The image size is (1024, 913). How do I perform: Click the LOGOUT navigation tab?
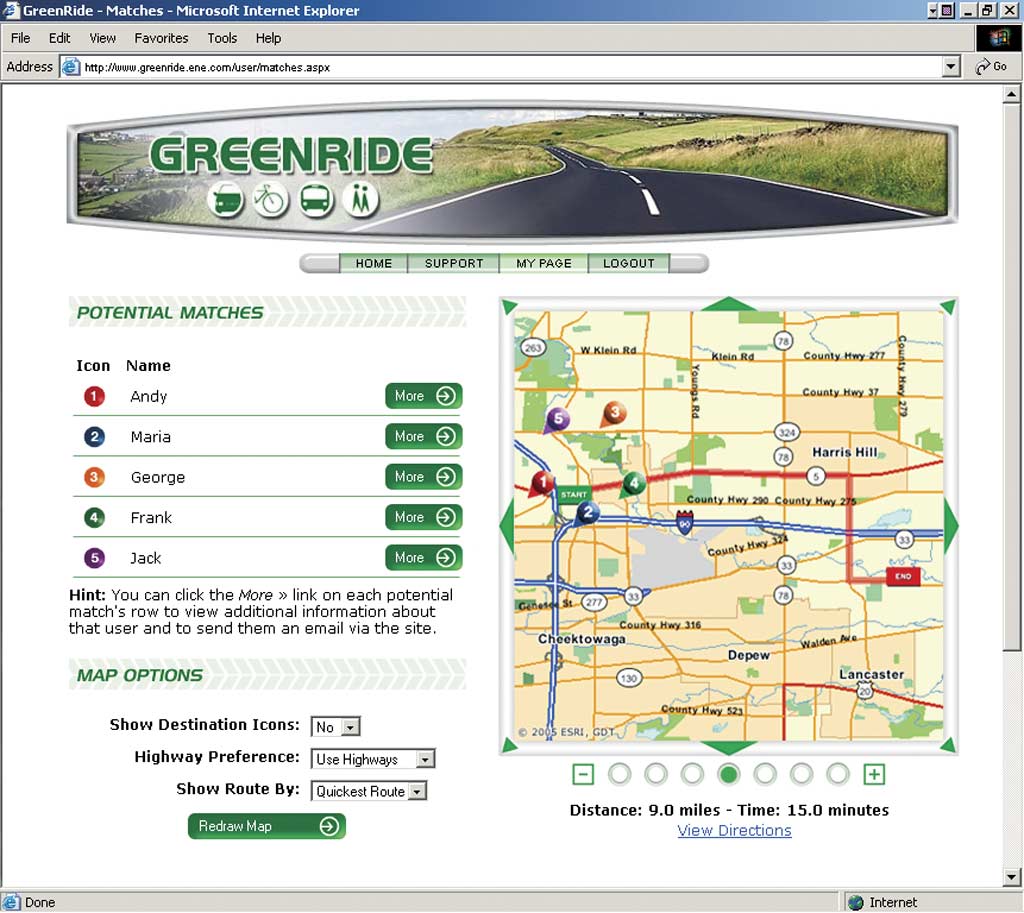pyautogui.click(x=628, y=263)
